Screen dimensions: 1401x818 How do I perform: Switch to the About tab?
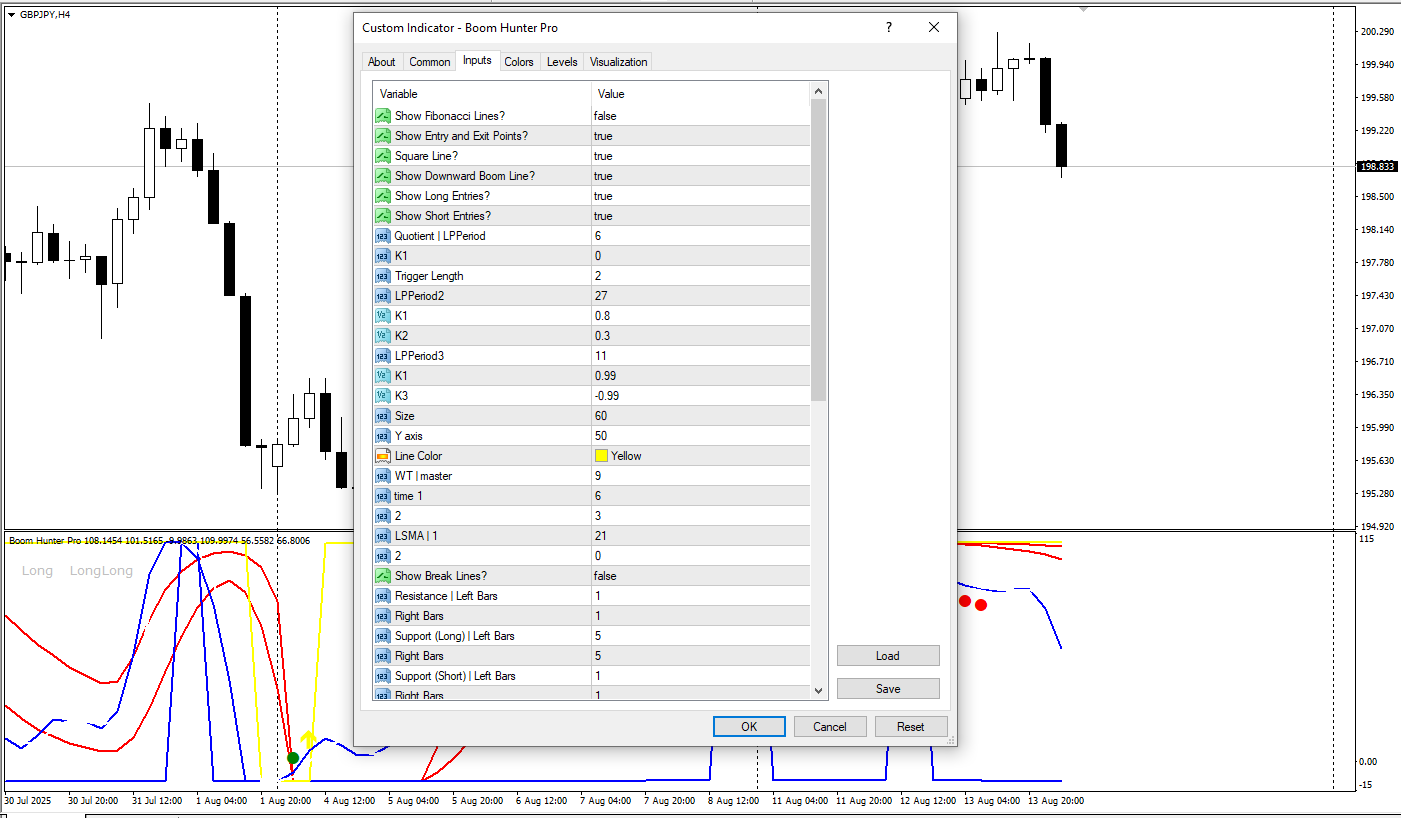click(x=382, y=62)
